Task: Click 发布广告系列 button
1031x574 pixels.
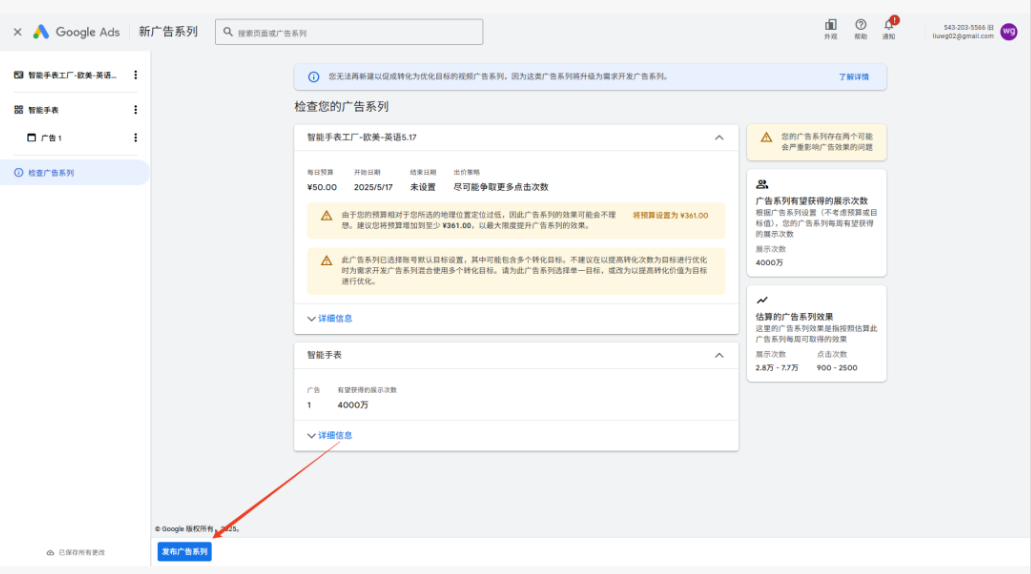Action: (185, 552)
